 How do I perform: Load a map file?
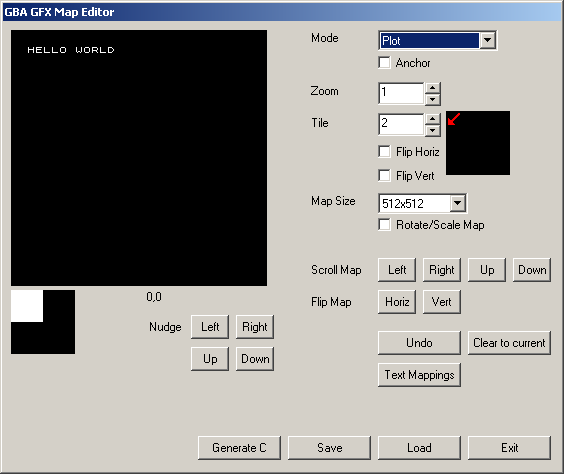(x=419, y=448)
